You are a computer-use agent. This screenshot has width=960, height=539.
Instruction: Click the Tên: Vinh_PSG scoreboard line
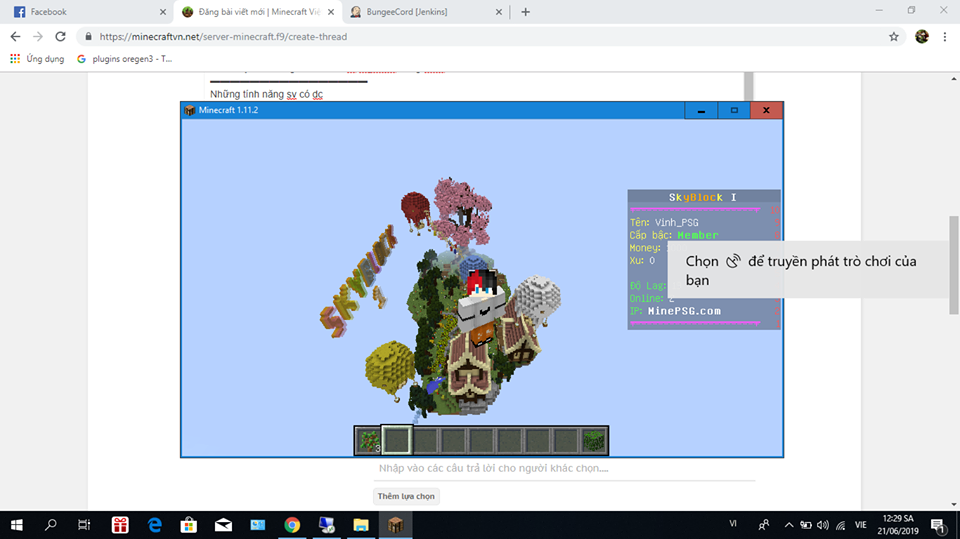[664, 222]
